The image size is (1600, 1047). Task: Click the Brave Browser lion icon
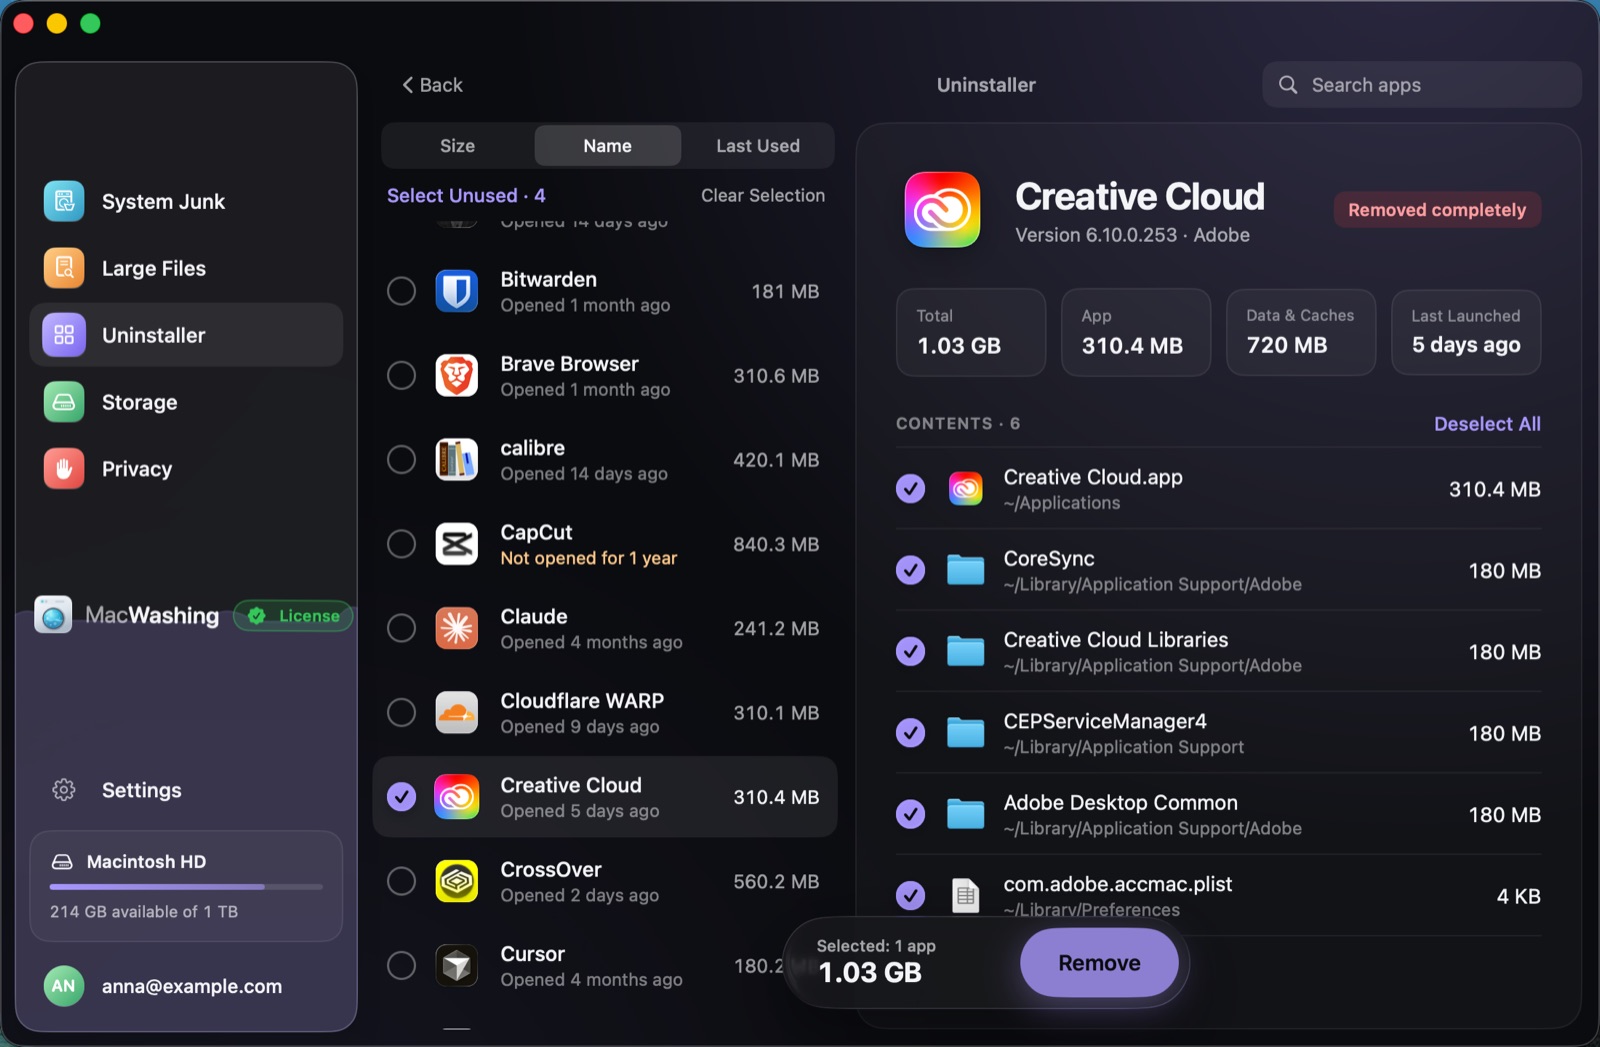(457, 375)
